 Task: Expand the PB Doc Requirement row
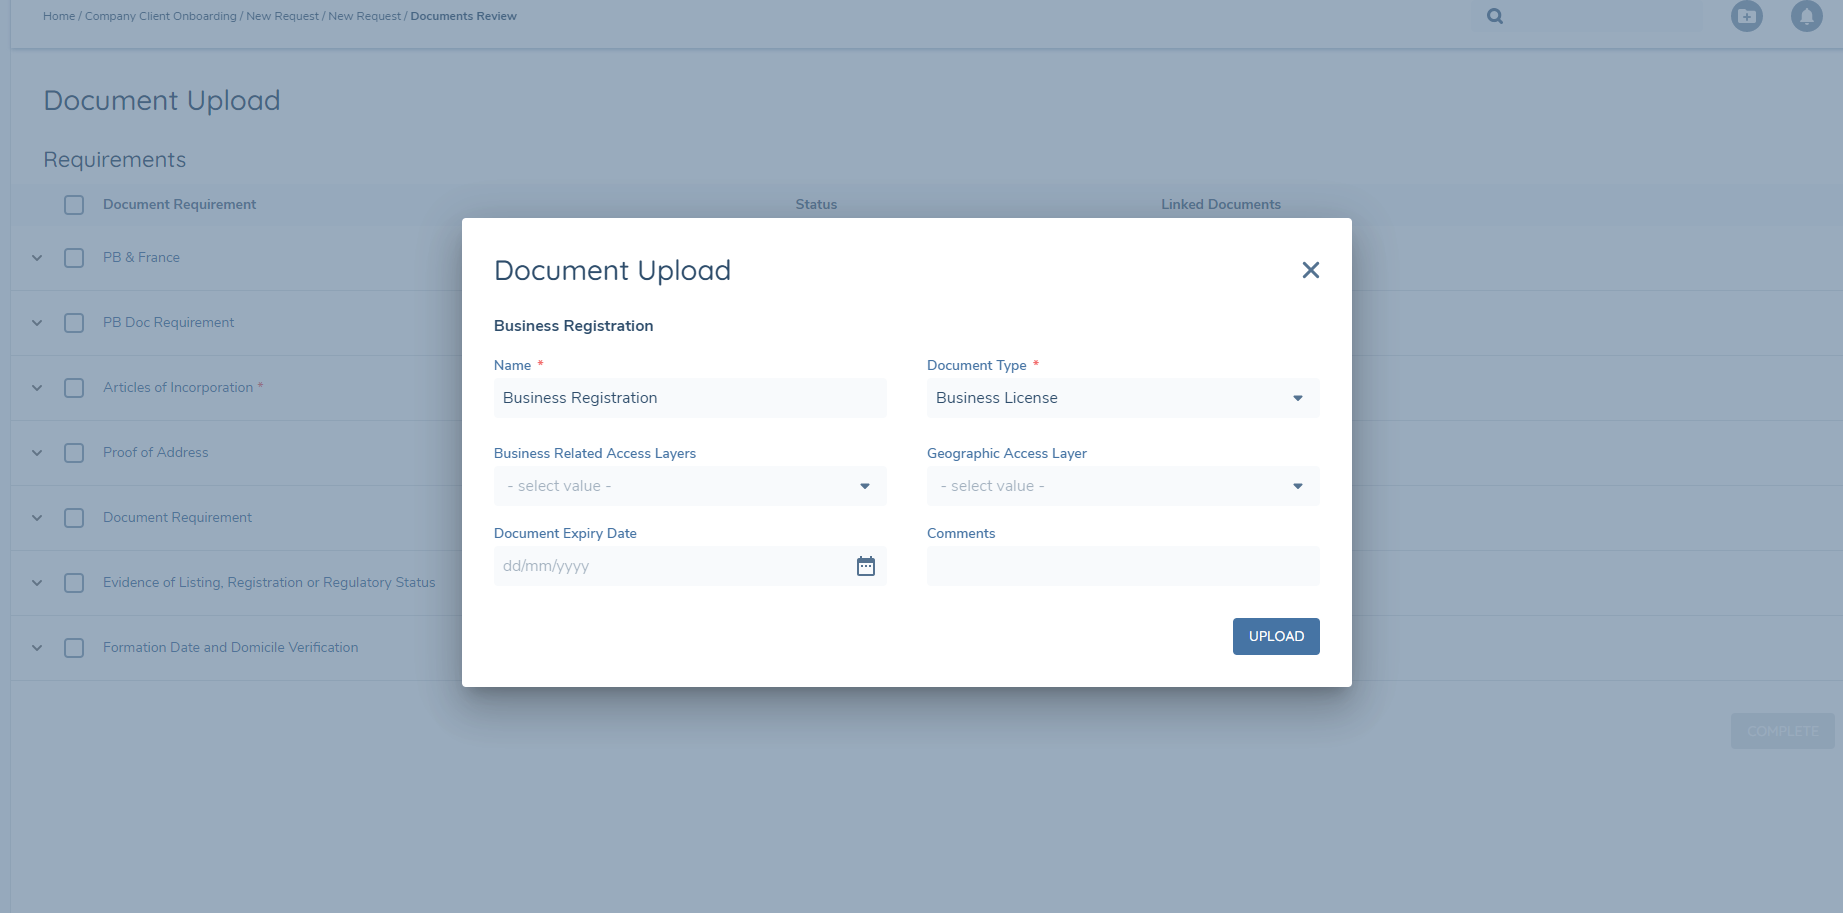pos(37,323)
